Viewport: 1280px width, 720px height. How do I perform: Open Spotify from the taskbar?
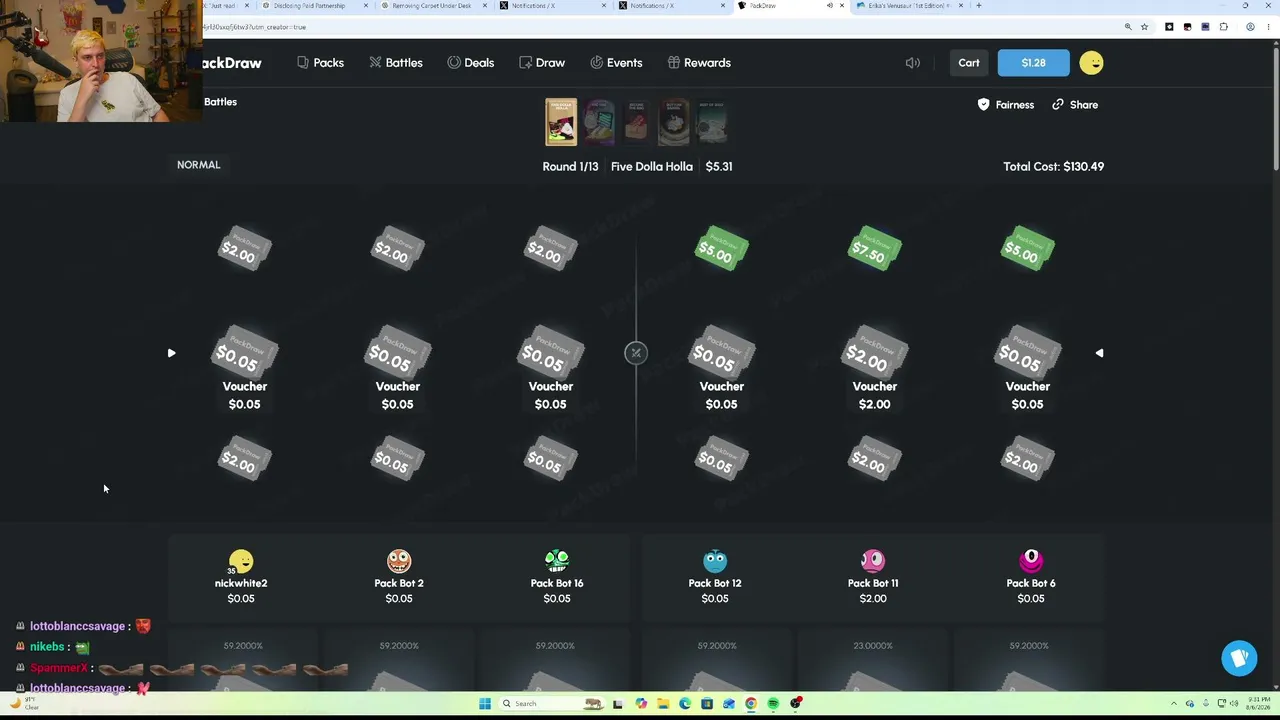click(773, 704)
